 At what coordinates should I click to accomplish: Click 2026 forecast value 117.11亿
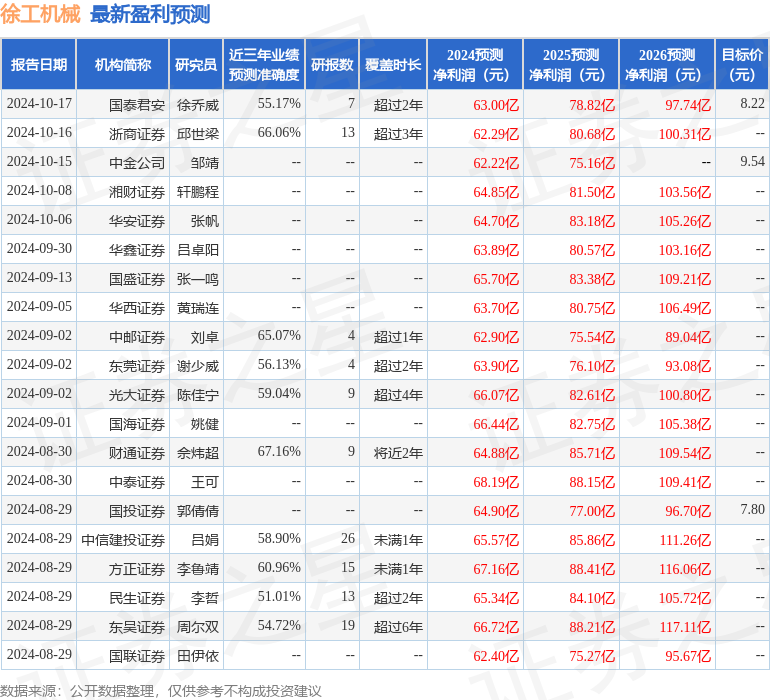685,626
